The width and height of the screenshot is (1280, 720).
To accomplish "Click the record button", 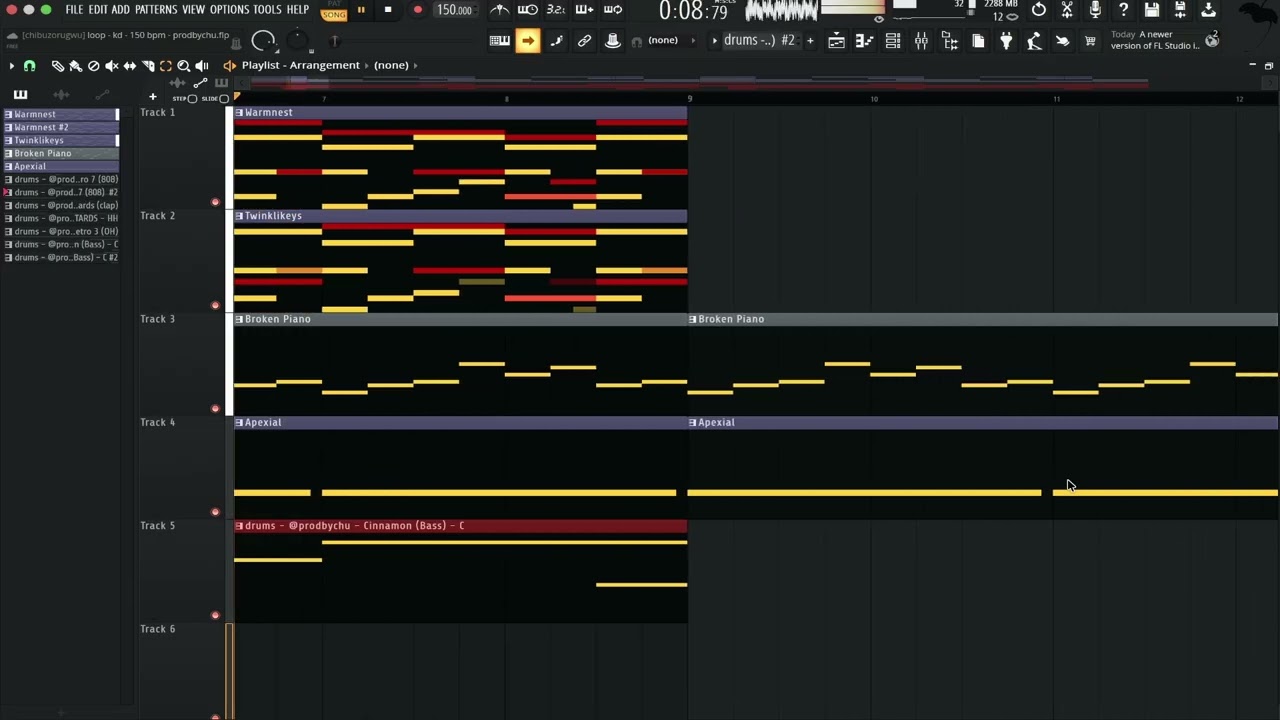I will (x=417, y=10).
